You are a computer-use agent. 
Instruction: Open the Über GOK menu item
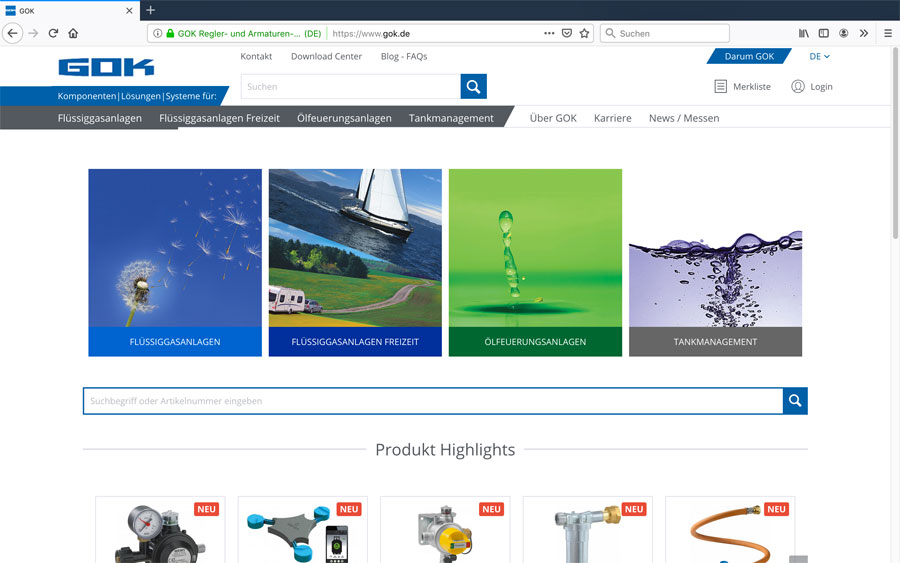pyautogui.click(x=553, y=118)
